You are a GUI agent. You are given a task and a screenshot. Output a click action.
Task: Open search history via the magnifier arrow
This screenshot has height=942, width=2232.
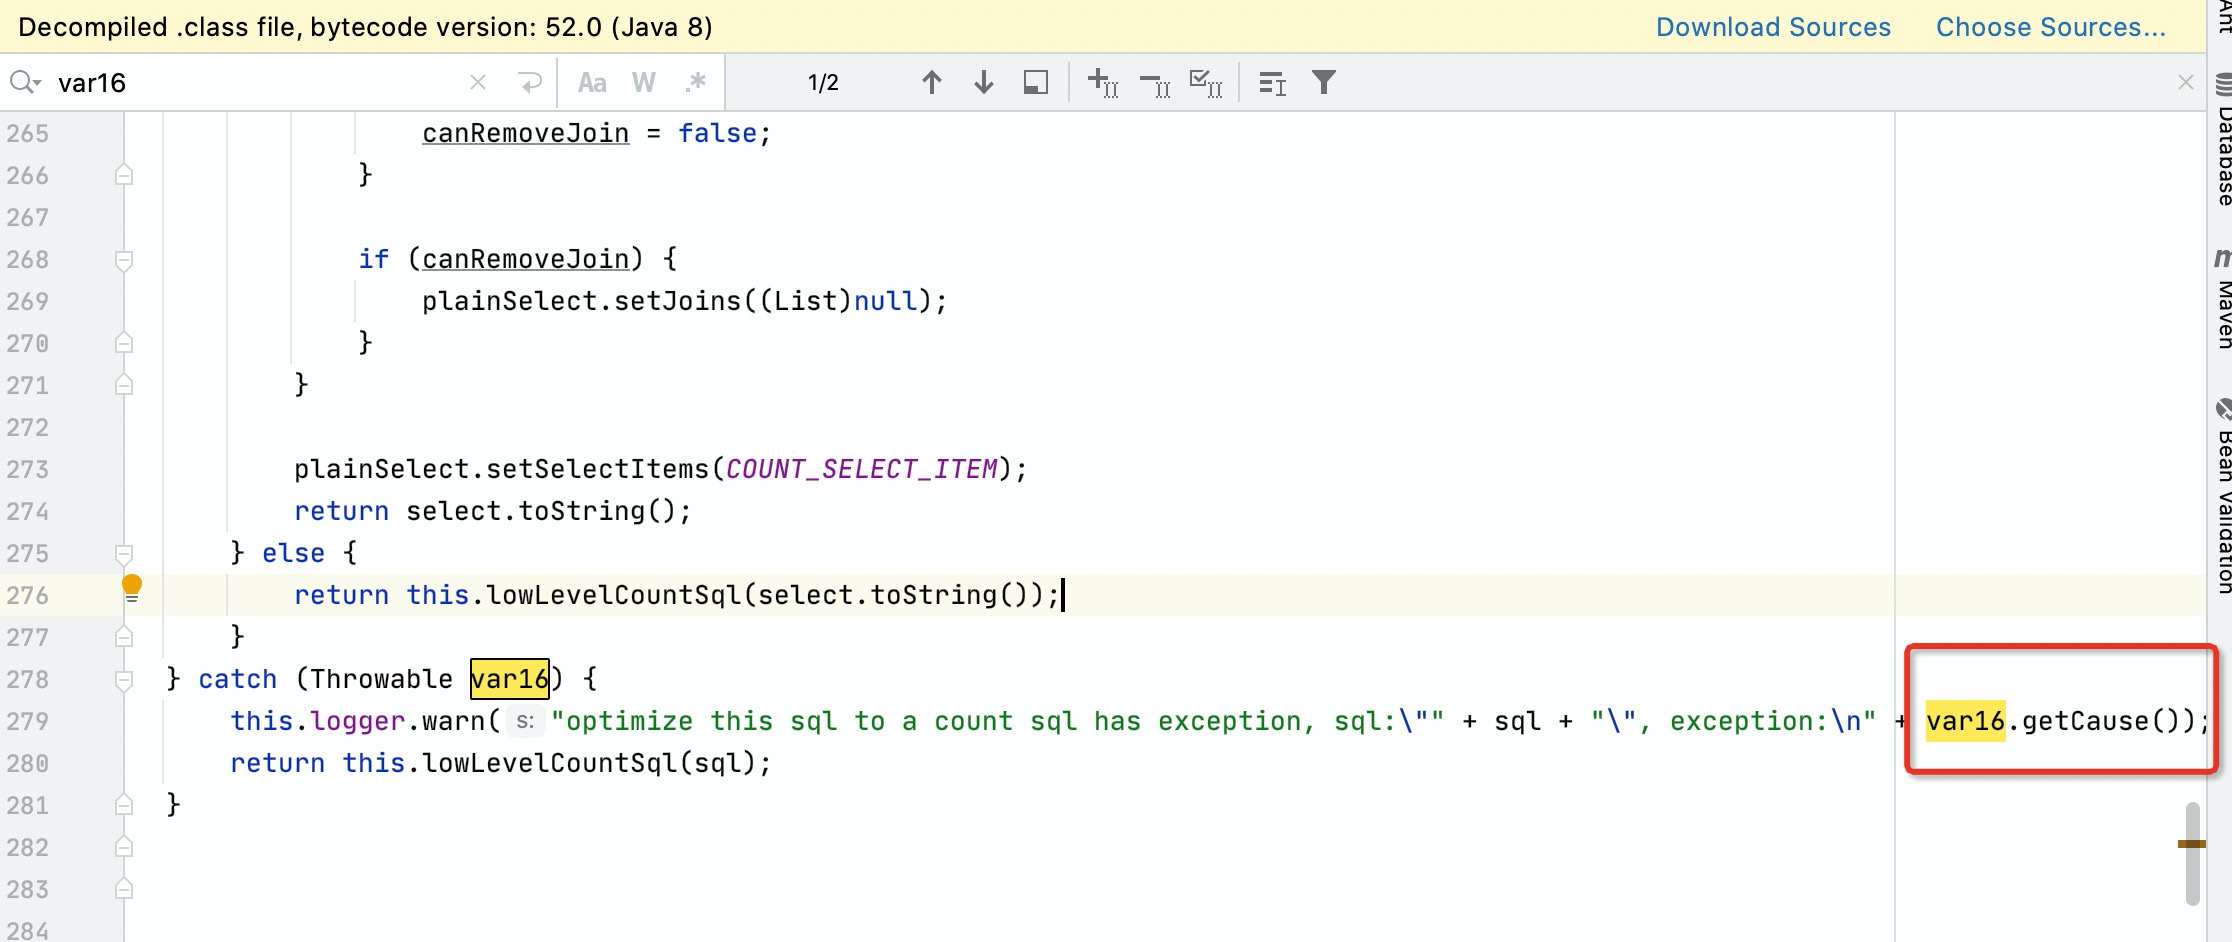click(25, 80)
